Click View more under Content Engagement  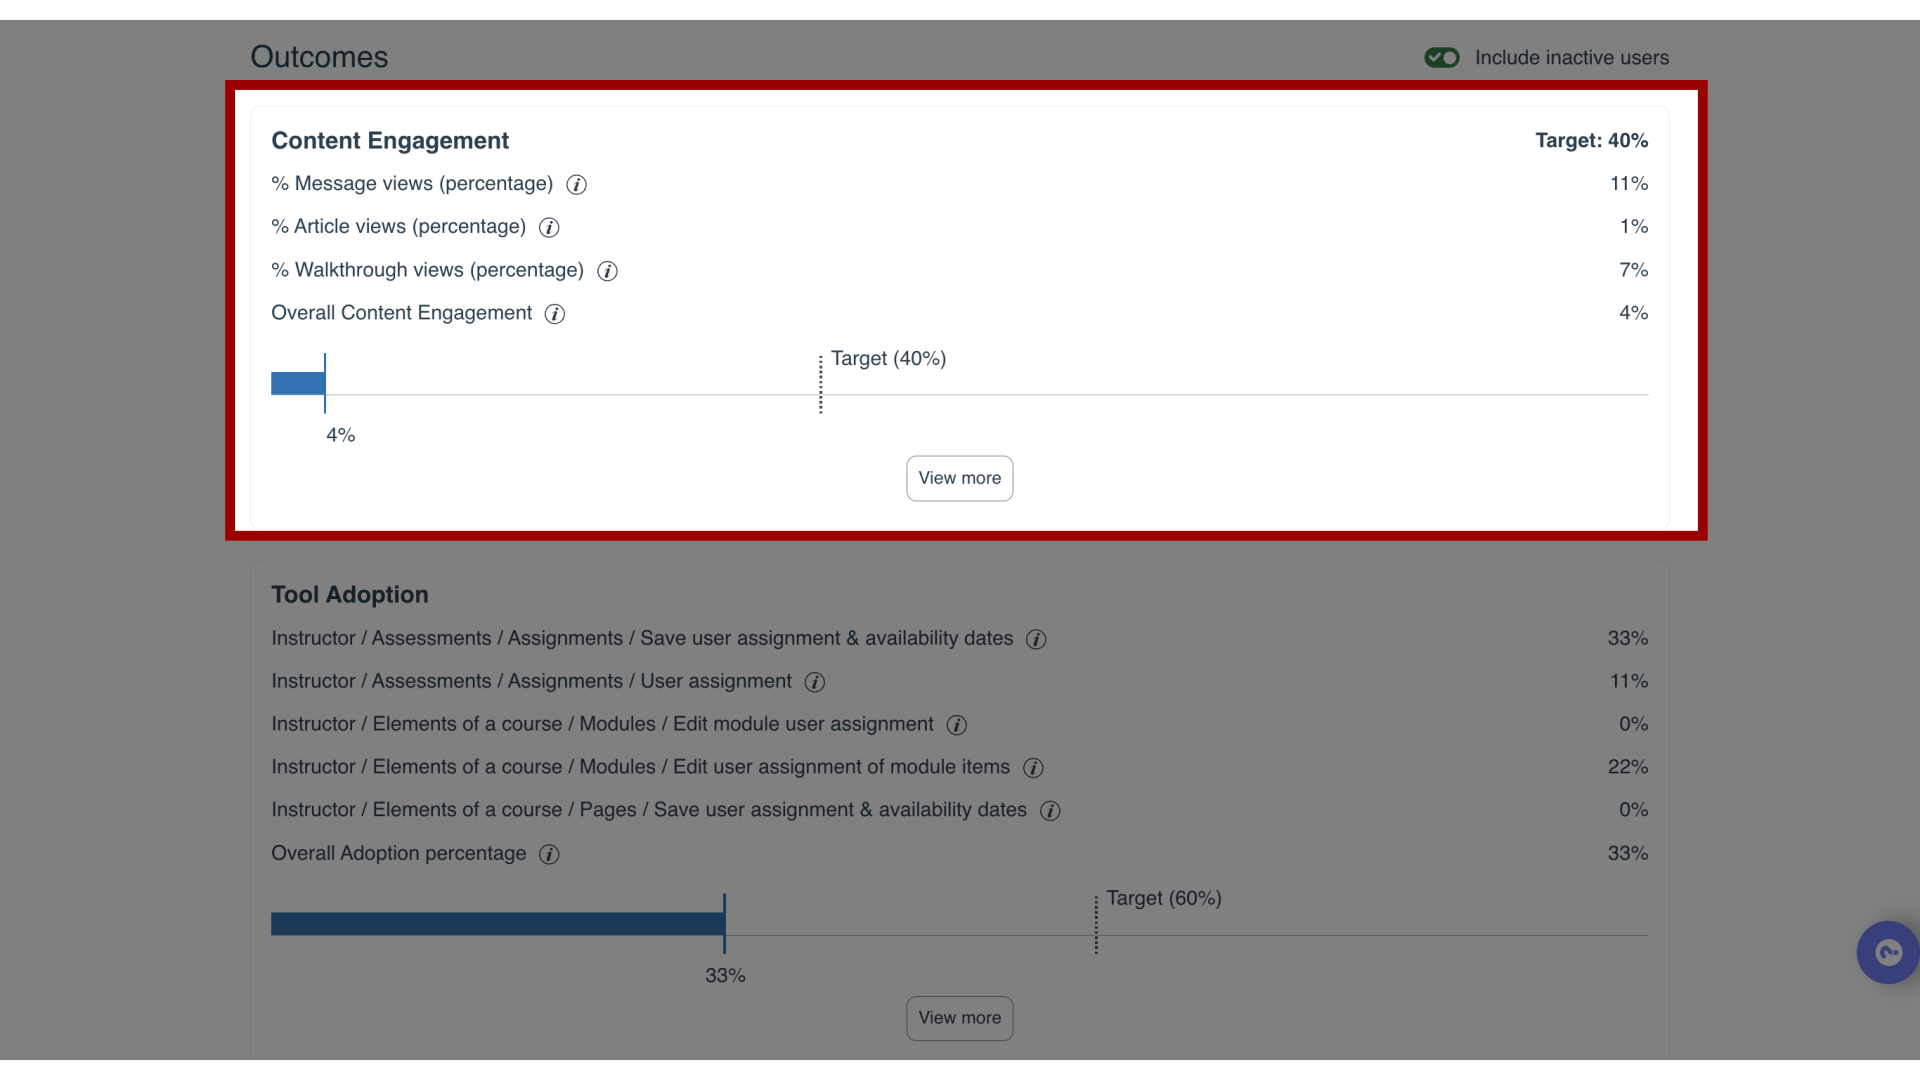960,477
